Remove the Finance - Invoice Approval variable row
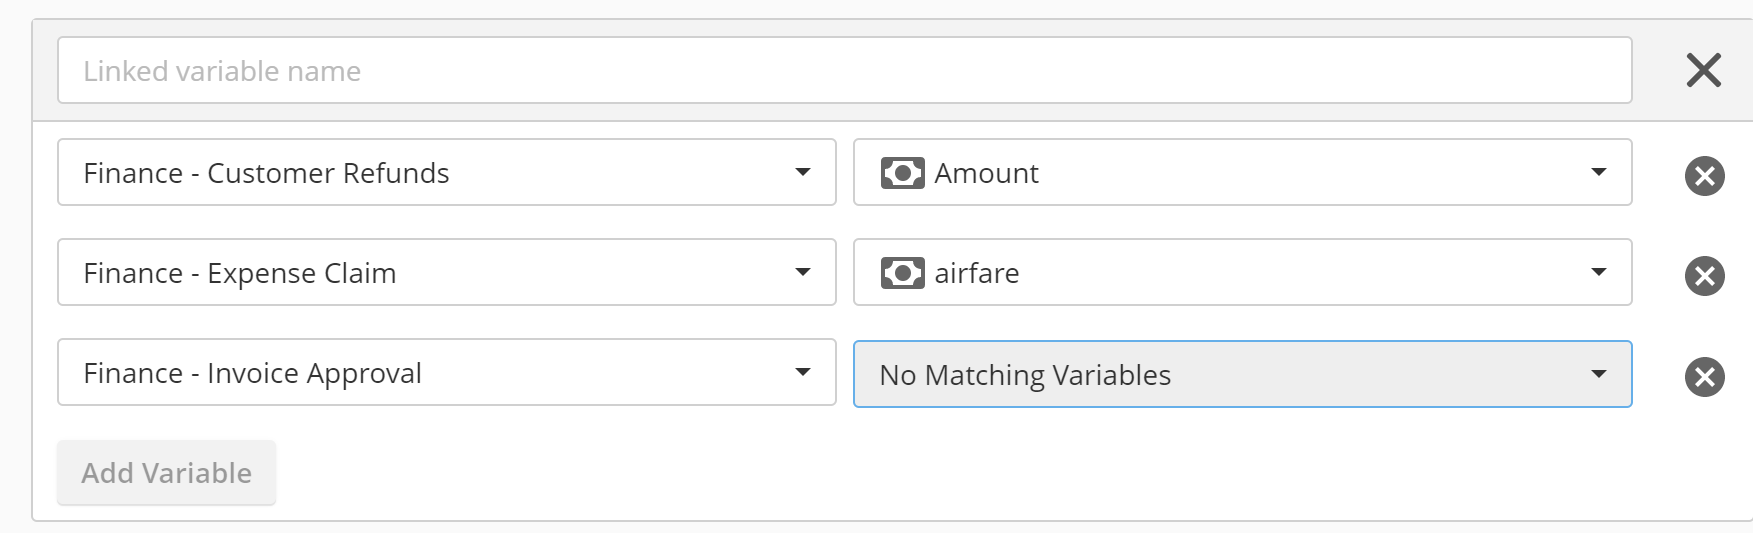 (x=1704, y=377)
